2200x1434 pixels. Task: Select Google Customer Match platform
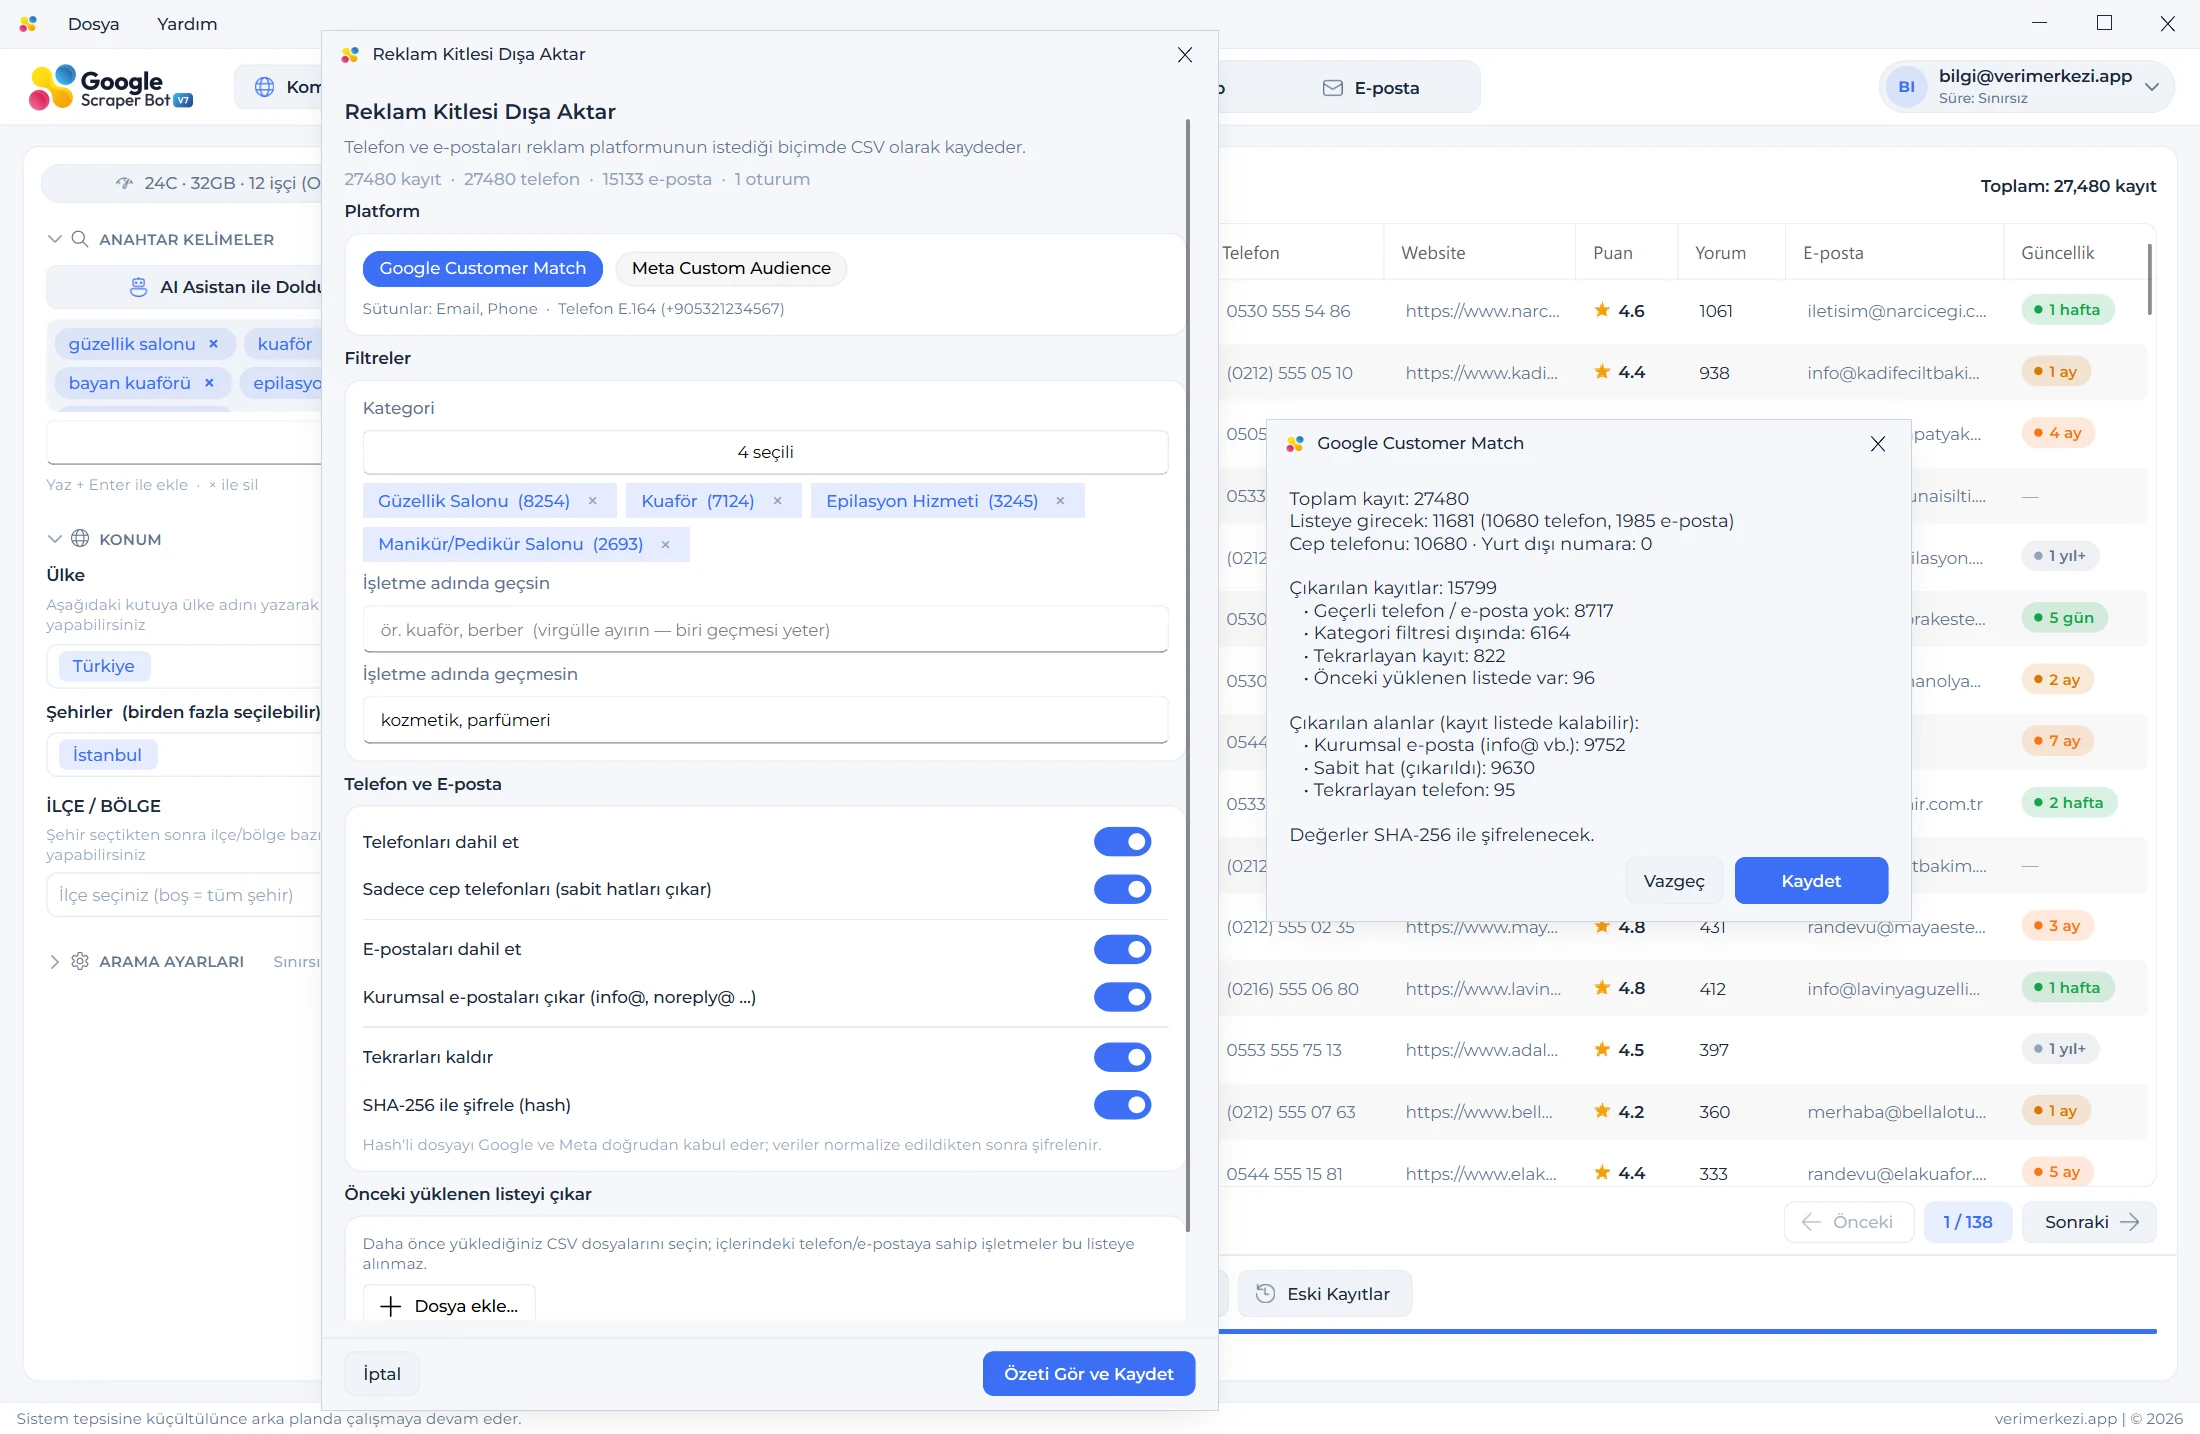click(482, 268)
